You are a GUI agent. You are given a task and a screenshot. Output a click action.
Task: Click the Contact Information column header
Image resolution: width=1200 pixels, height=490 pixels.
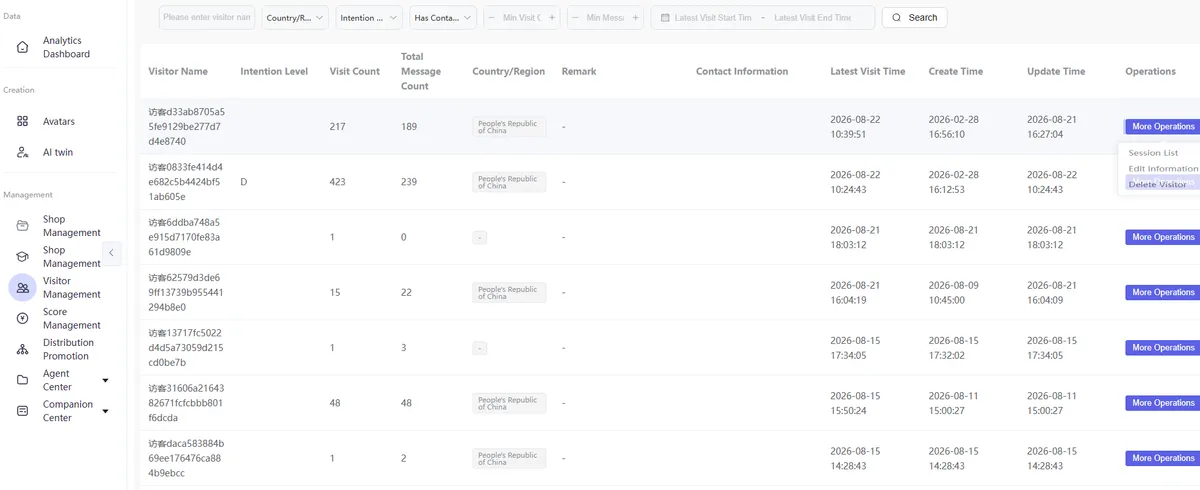pos(742,72)
